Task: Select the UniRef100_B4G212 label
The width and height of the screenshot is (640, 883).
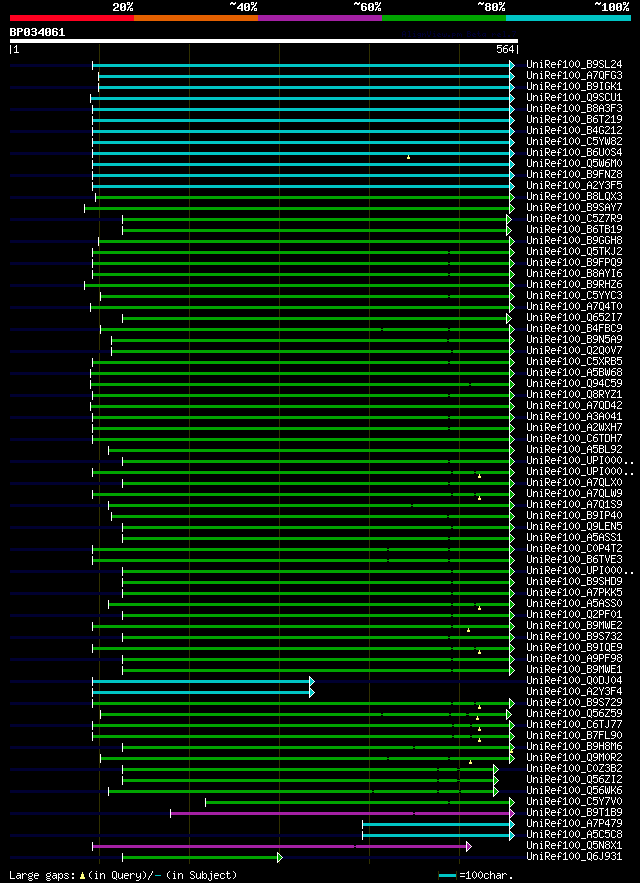Action: click(574, 131)
